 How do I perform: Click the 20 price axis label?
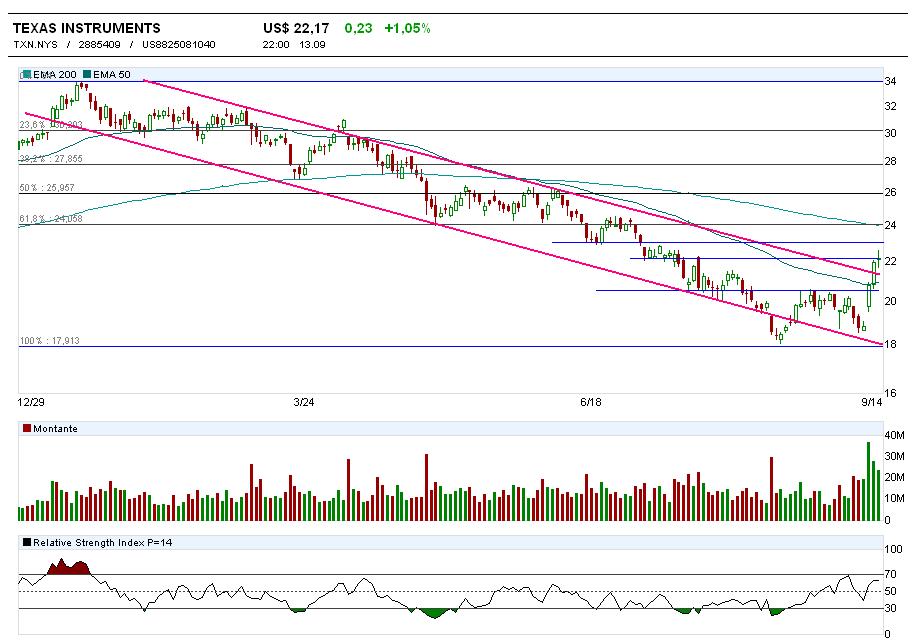tap(890, 301)
